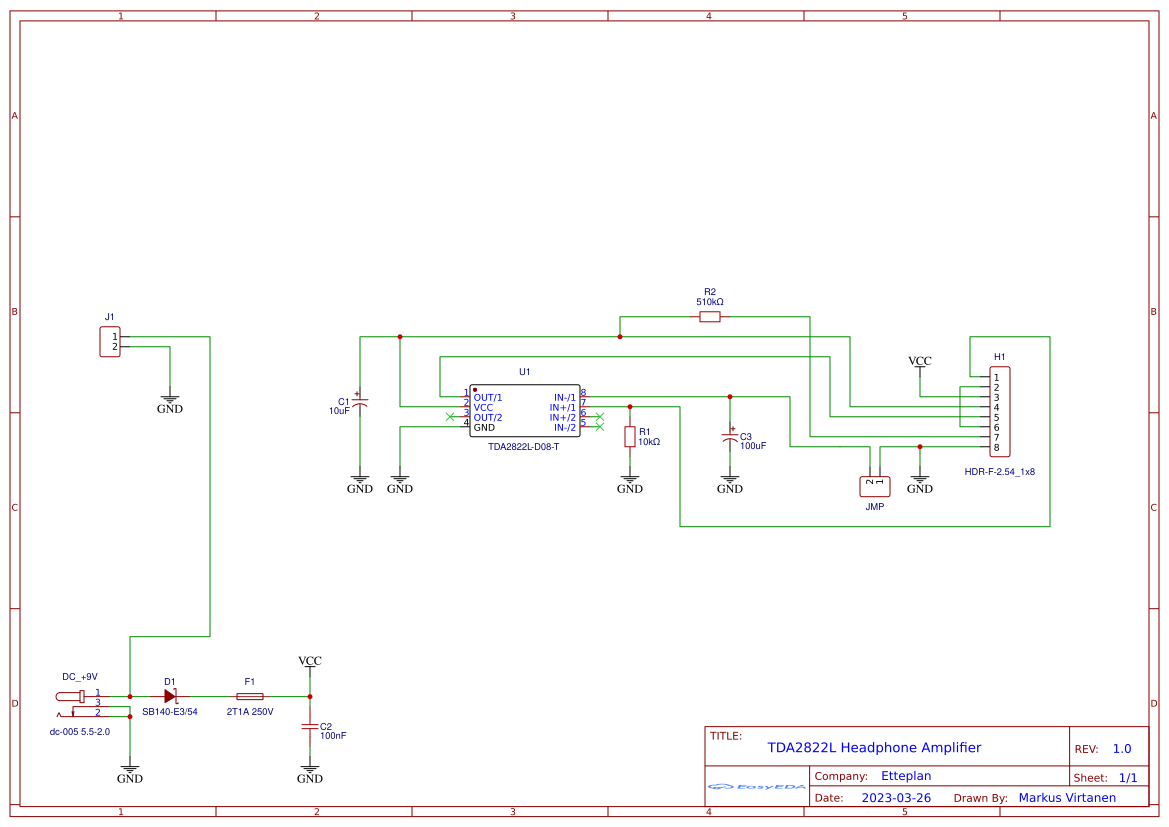The width and height of the screenshot is (1169, 827).
Task: Click the junction dot above resistor R1
Action: (630, 407)
